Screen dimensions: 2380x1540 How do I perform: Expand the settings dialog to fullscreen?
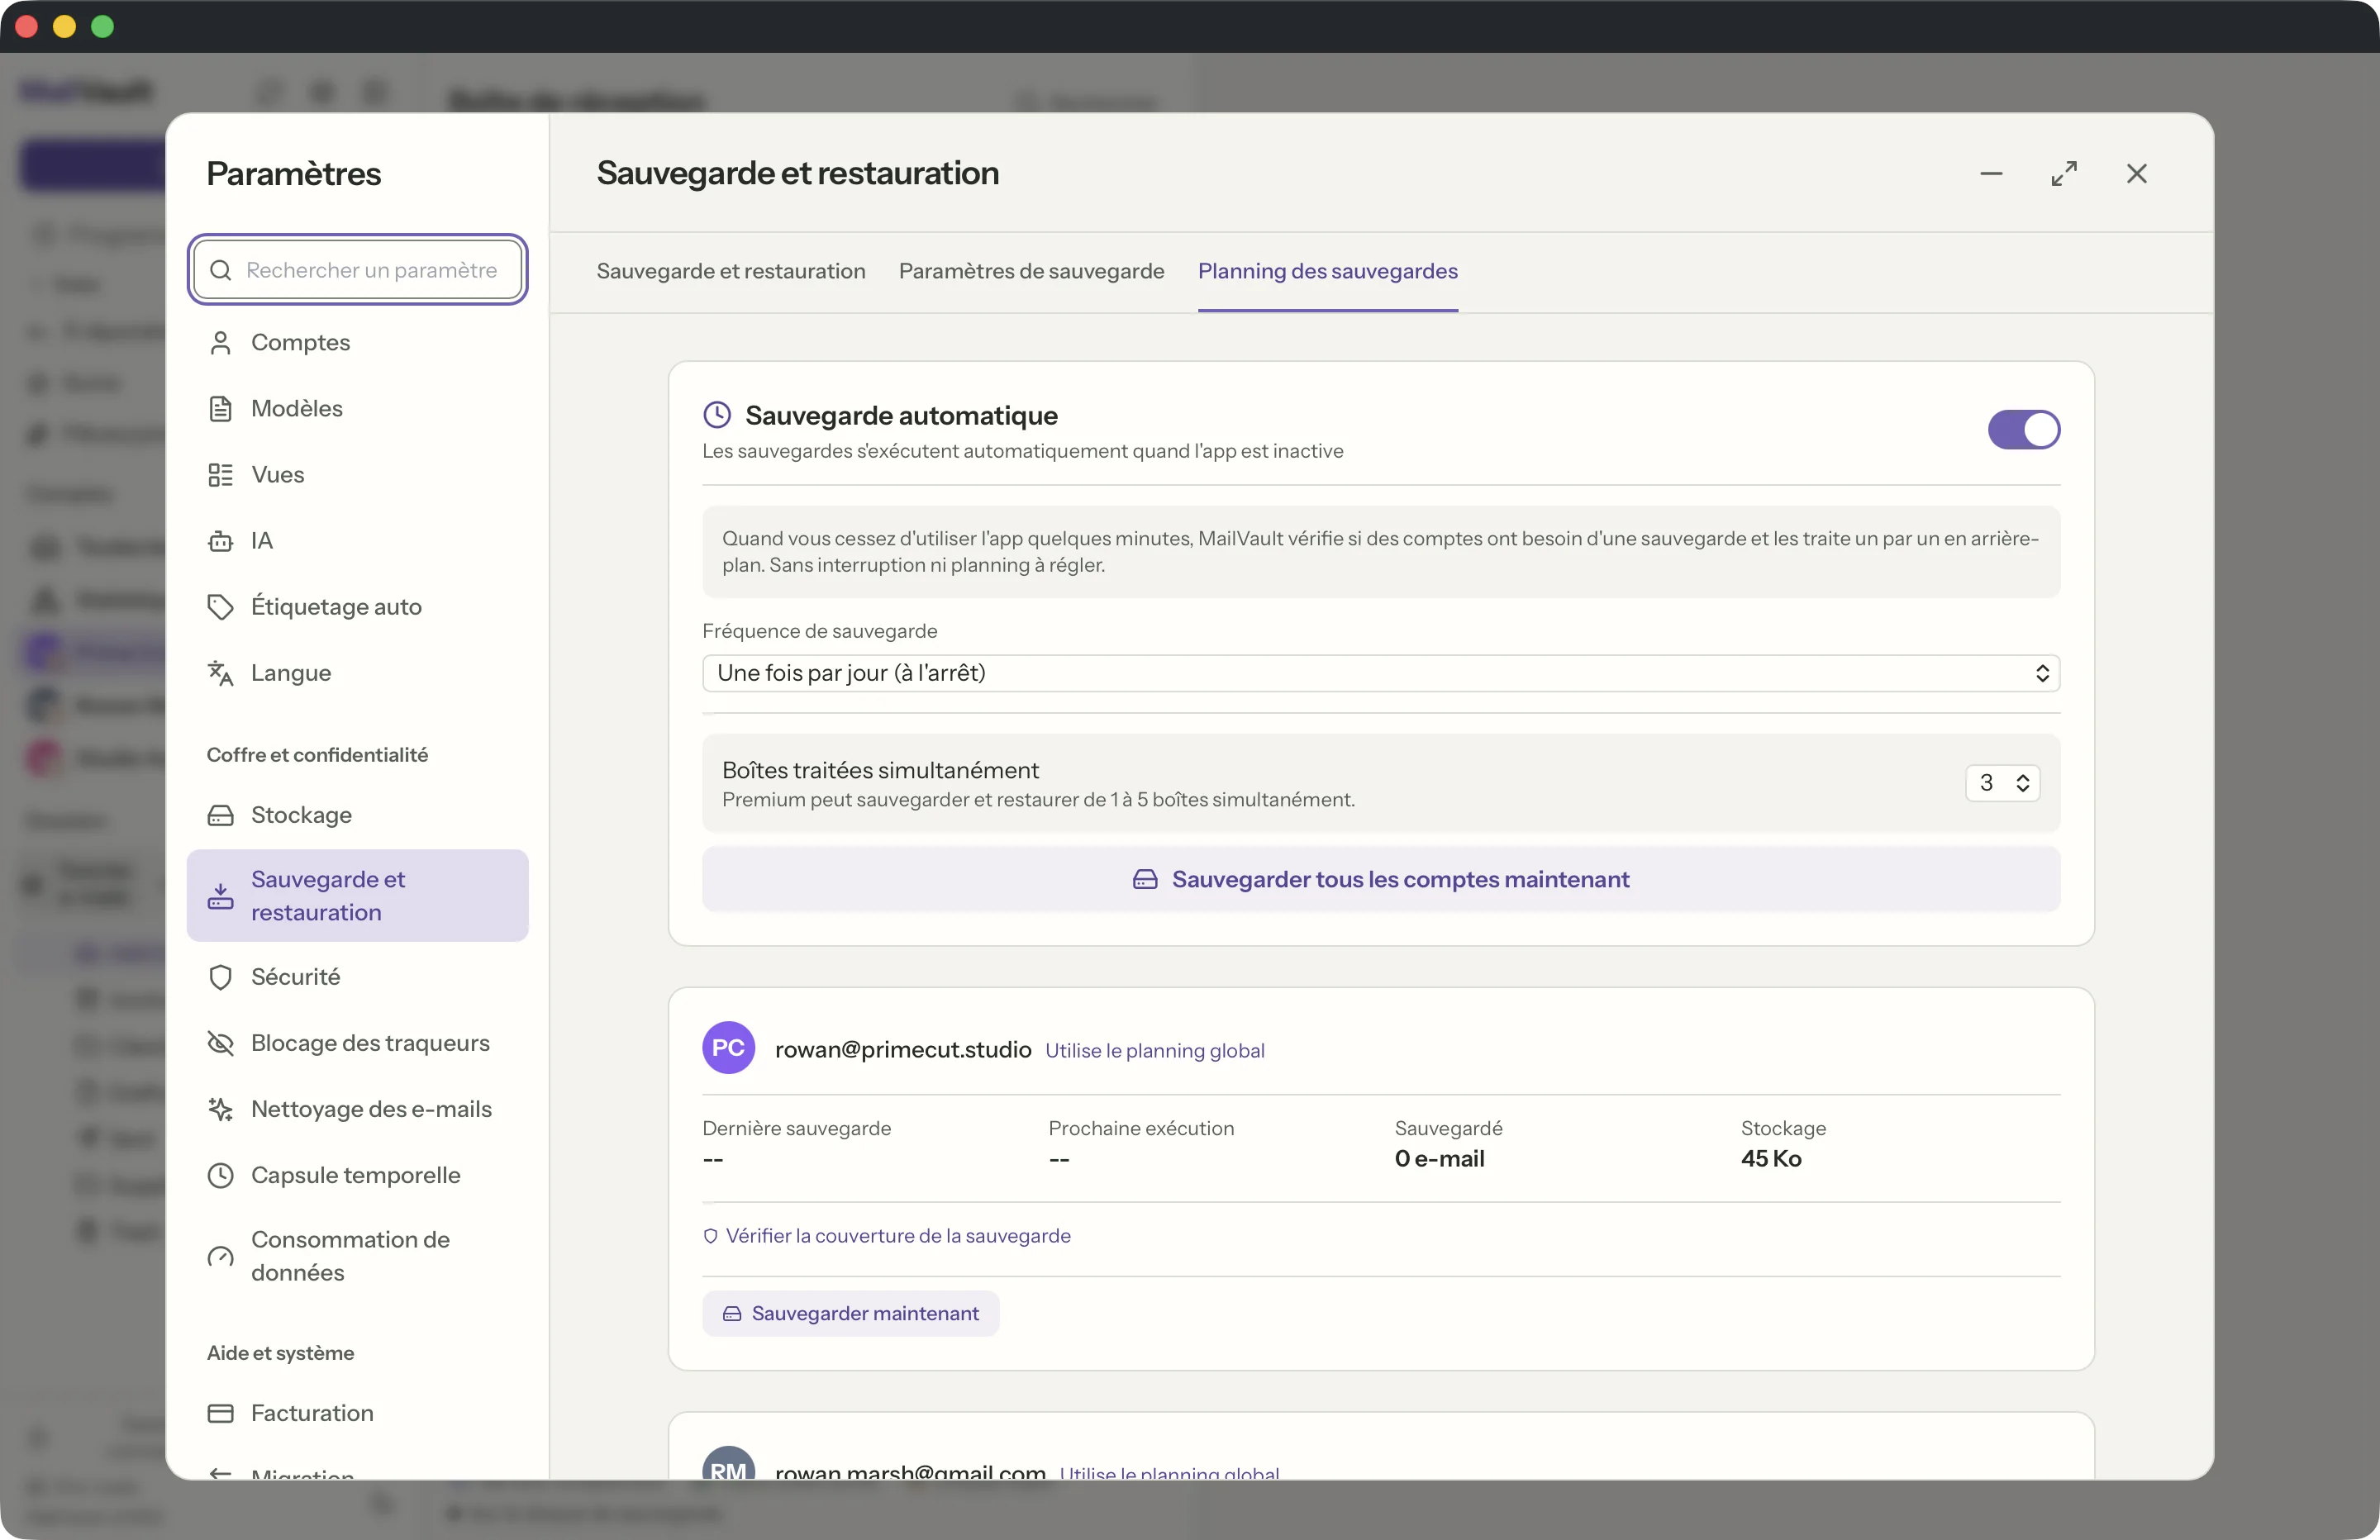pyautogui.click(x=2064, y=173)
